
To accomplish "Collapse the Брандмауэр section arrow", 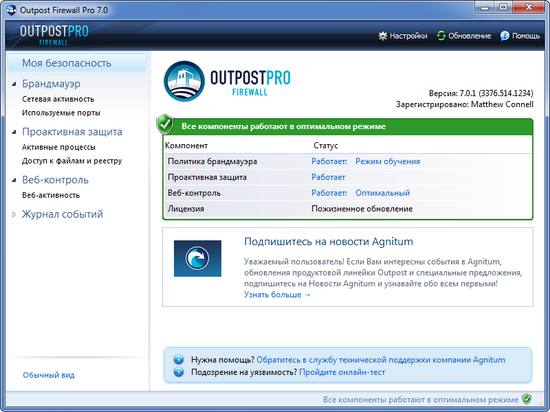I will tap(14, 84).
